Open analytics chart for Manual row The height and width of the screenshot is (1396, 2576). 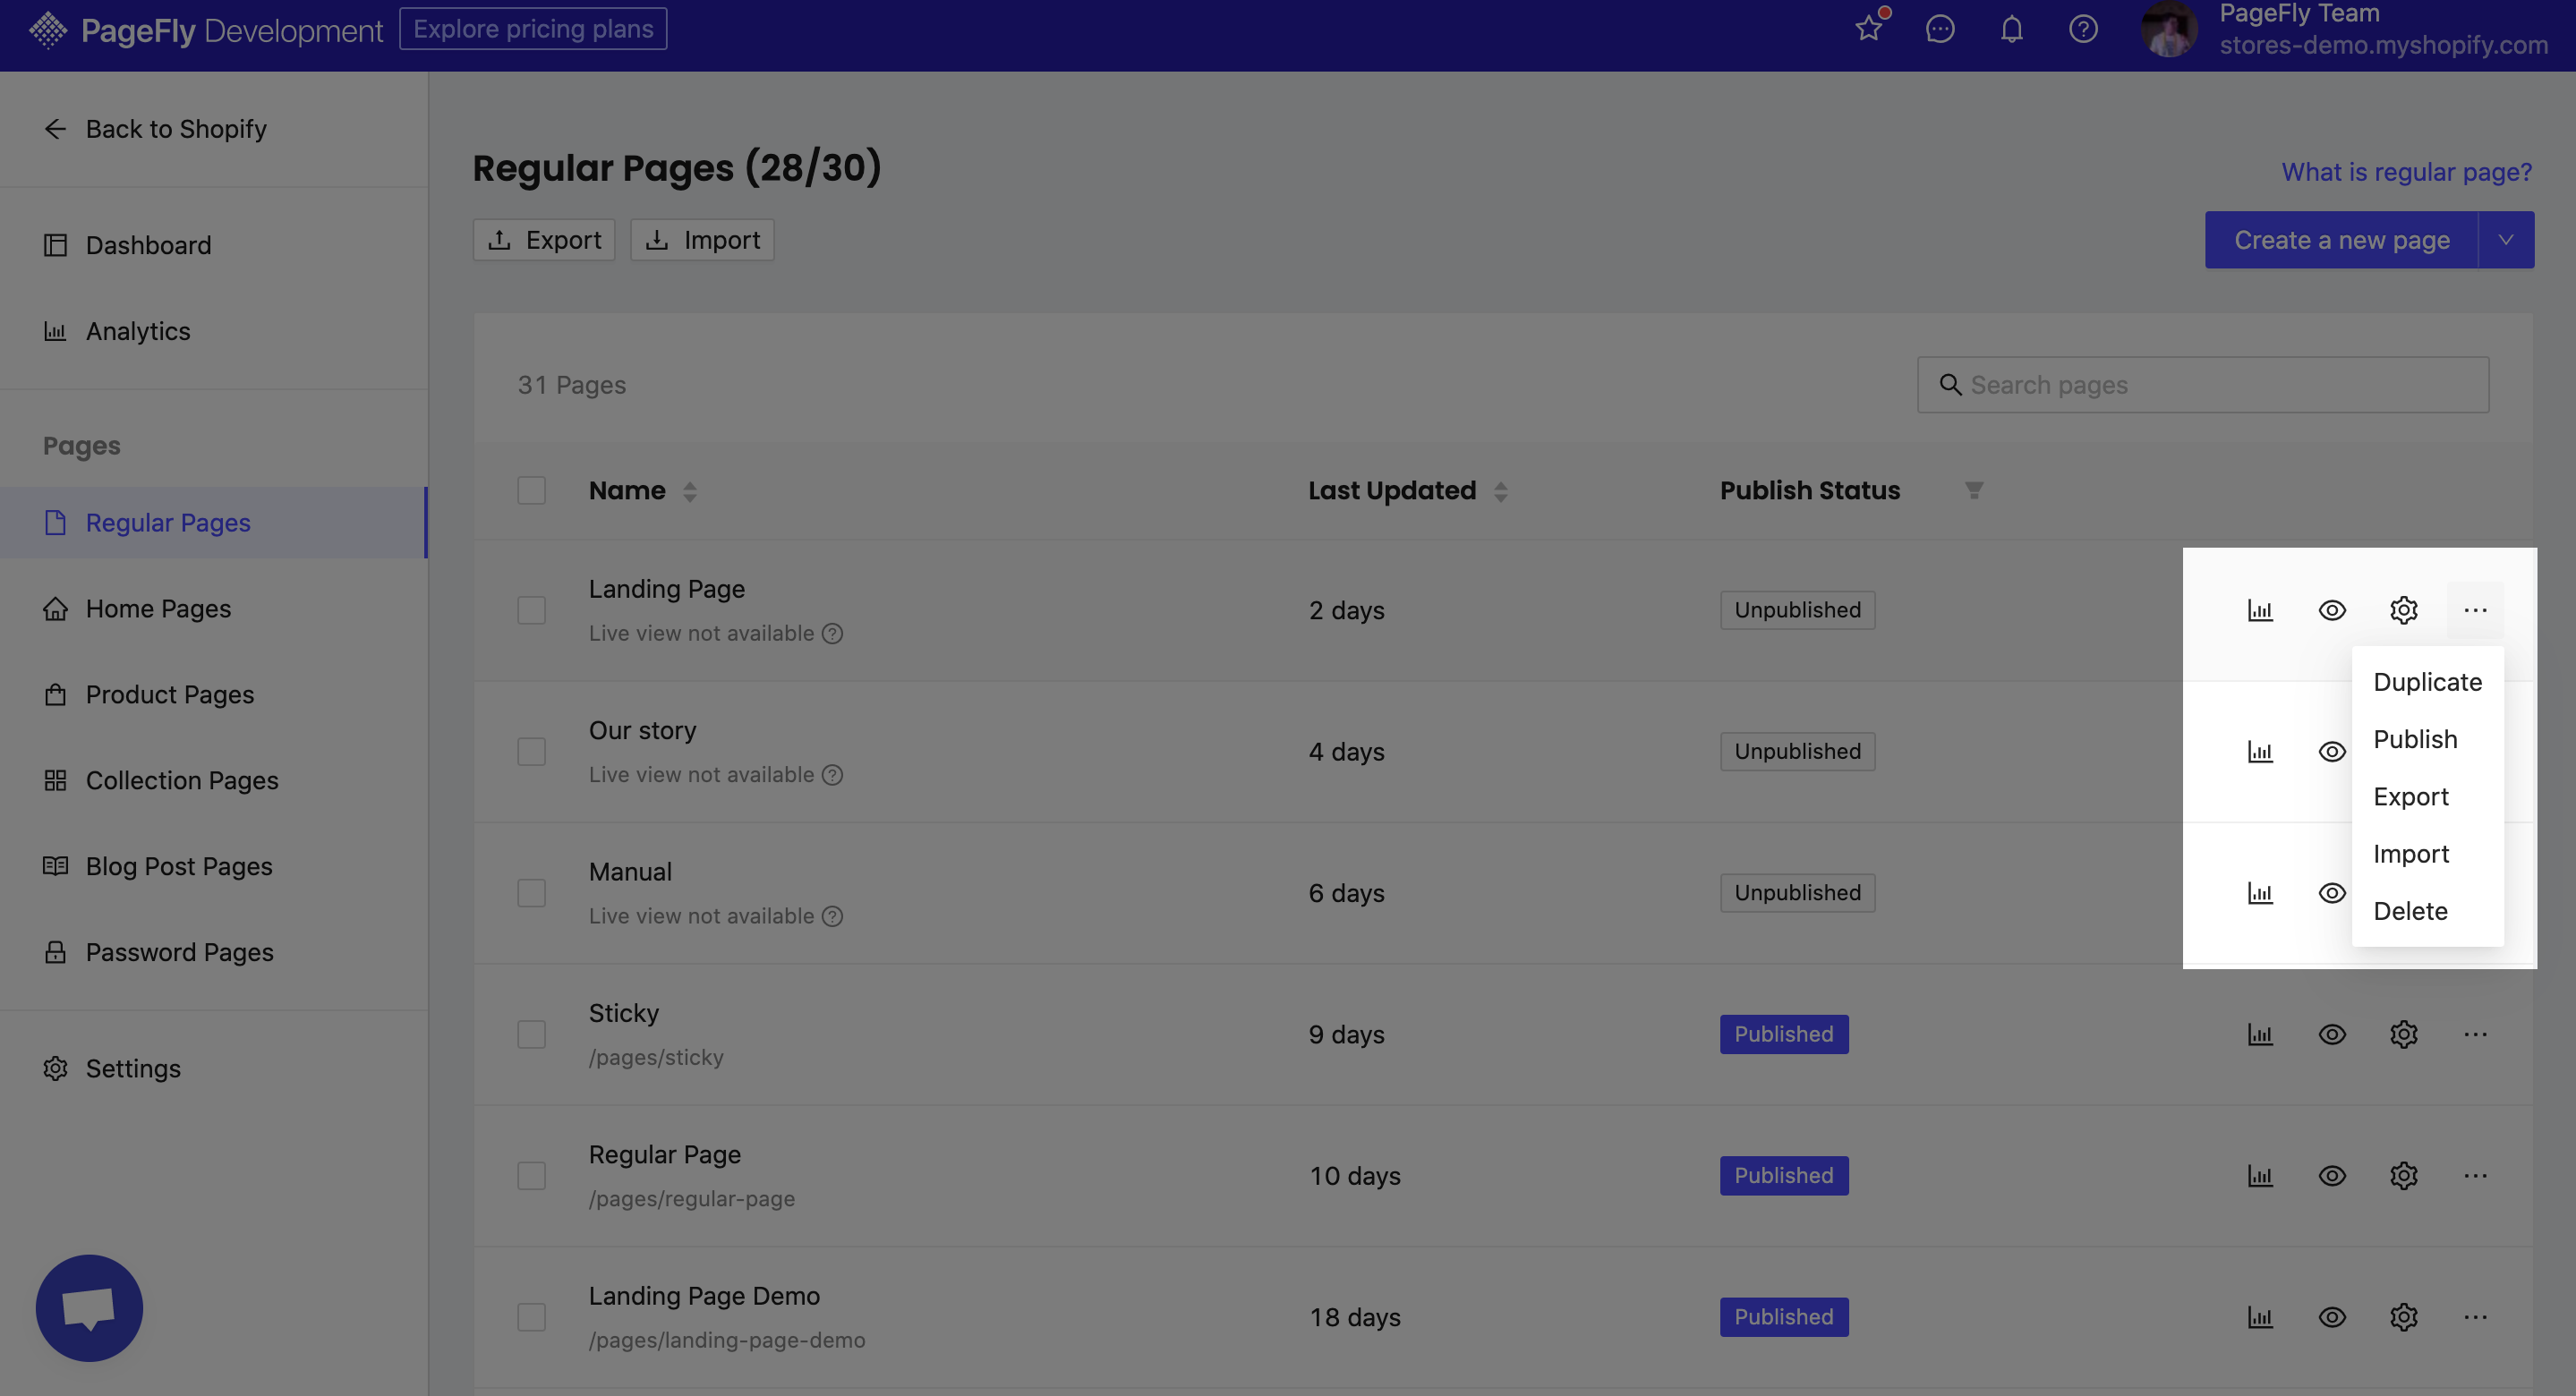tap(2260, 893)
